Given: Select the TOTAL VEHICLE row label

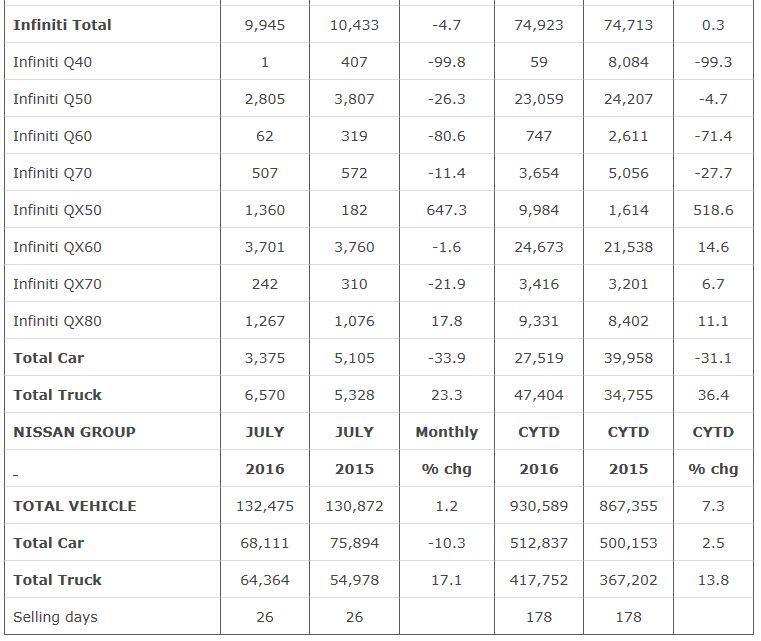Looking at the screenshot, I should (75, 506).
